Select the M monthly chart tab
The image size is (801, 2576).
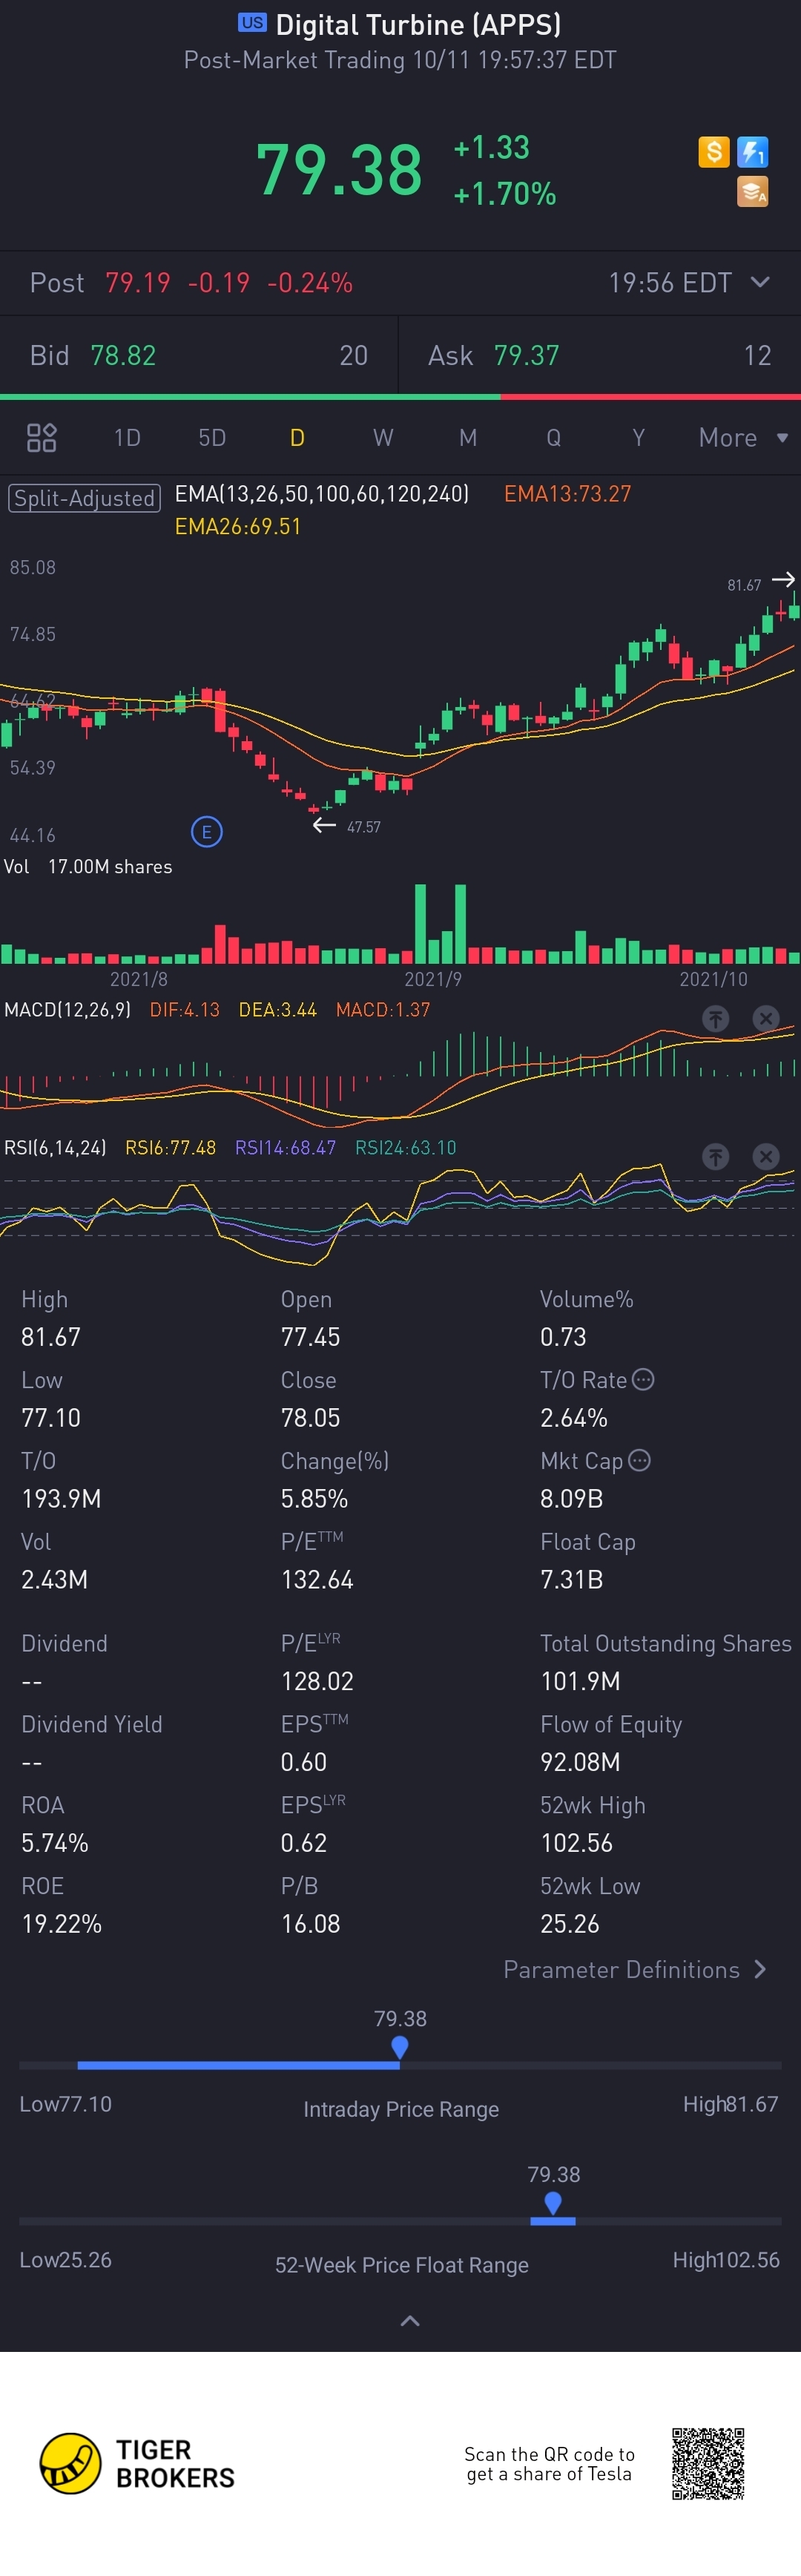click(468, 437)
